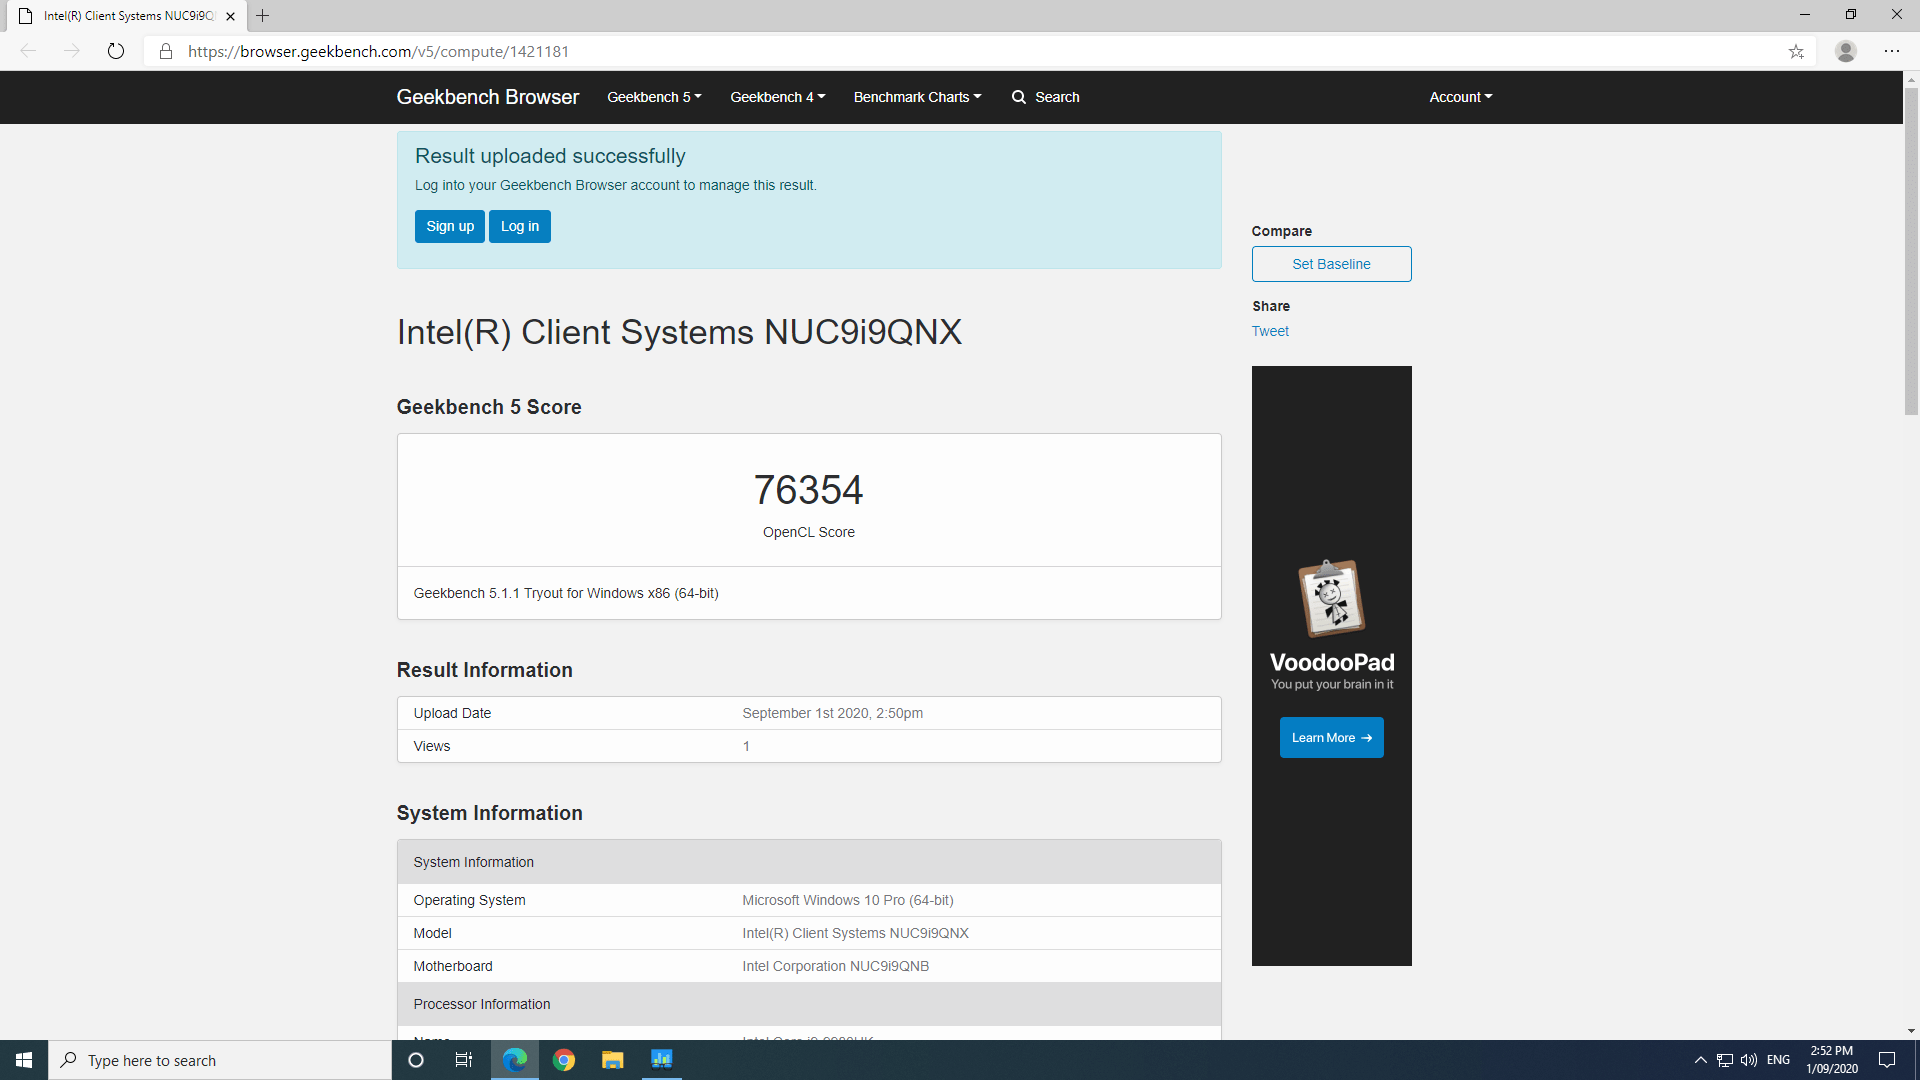Image resolution: width=1920 pixels, height=1080 pixels.
Task: Expand the Geekbench 4 dropdown
Action: tap(777, 97)
